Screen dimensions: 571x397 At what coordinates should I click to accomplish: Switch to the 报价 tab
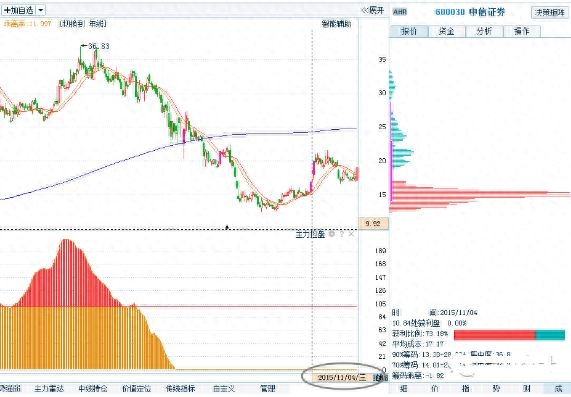click(x=409, y=31)
